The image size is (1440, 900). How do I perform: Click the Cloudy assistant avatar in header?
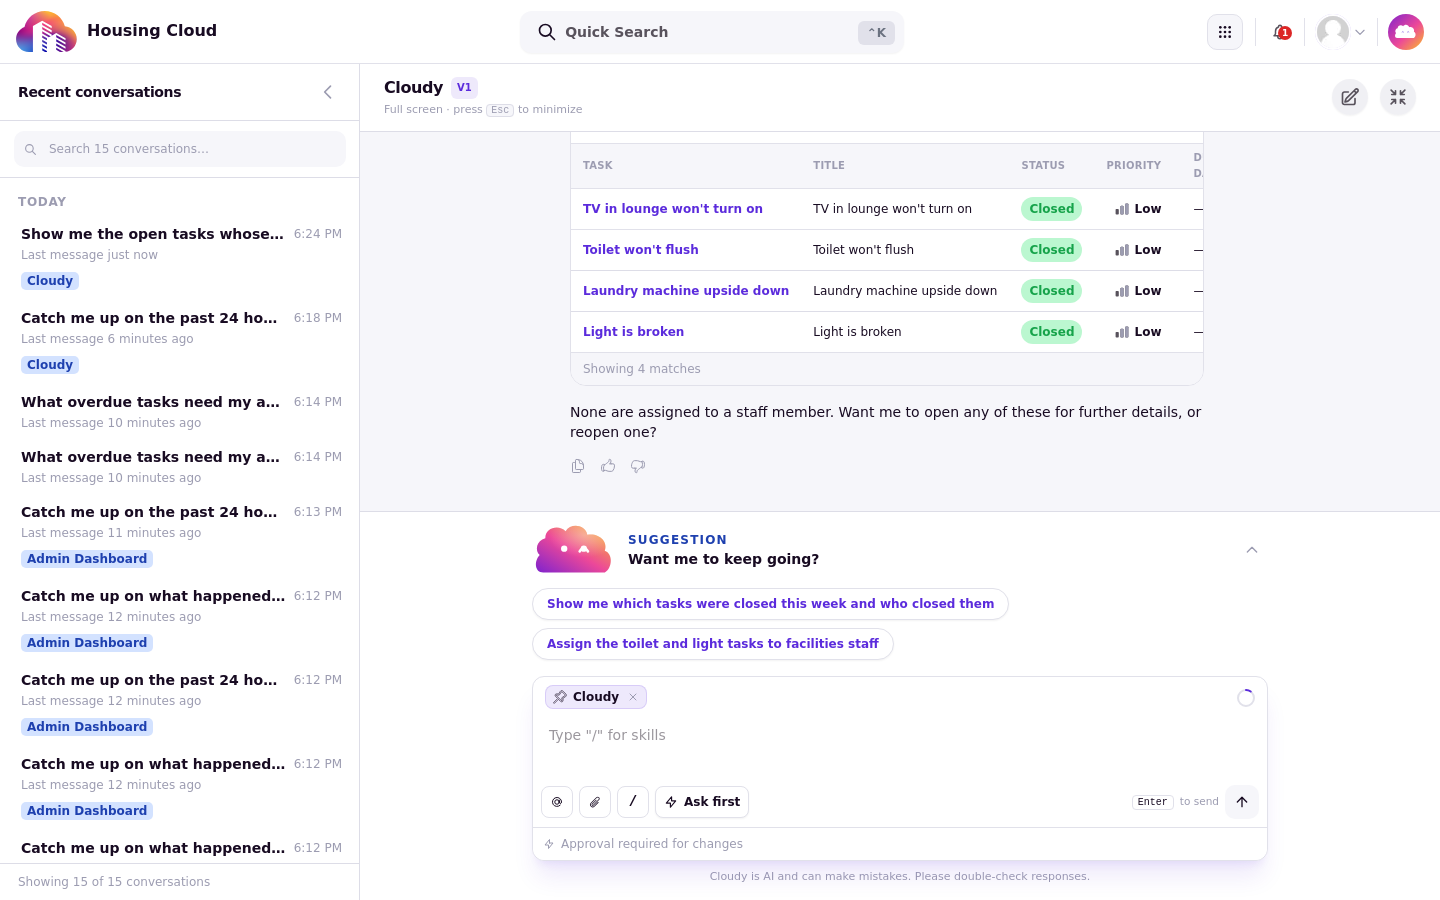[x=1406, y=32]
